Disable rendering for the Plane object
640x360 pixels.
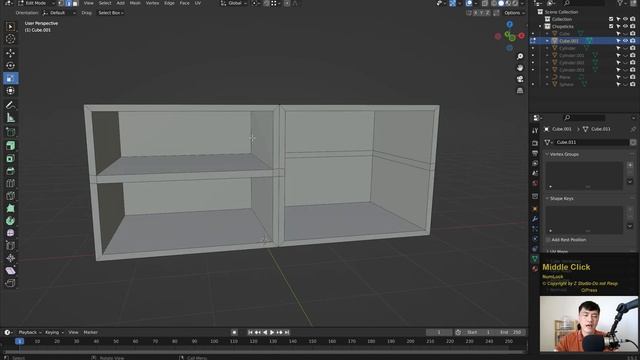coord(633,77)
